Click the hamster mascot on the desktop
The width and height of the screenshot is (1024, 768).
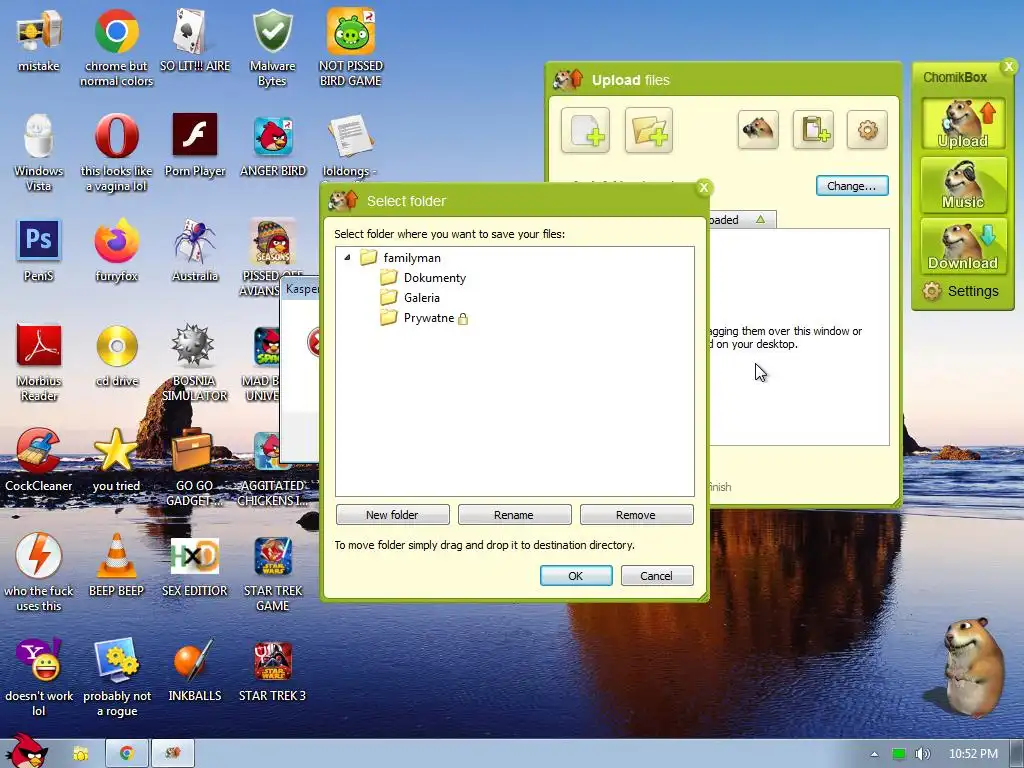(x=973, y=666)
